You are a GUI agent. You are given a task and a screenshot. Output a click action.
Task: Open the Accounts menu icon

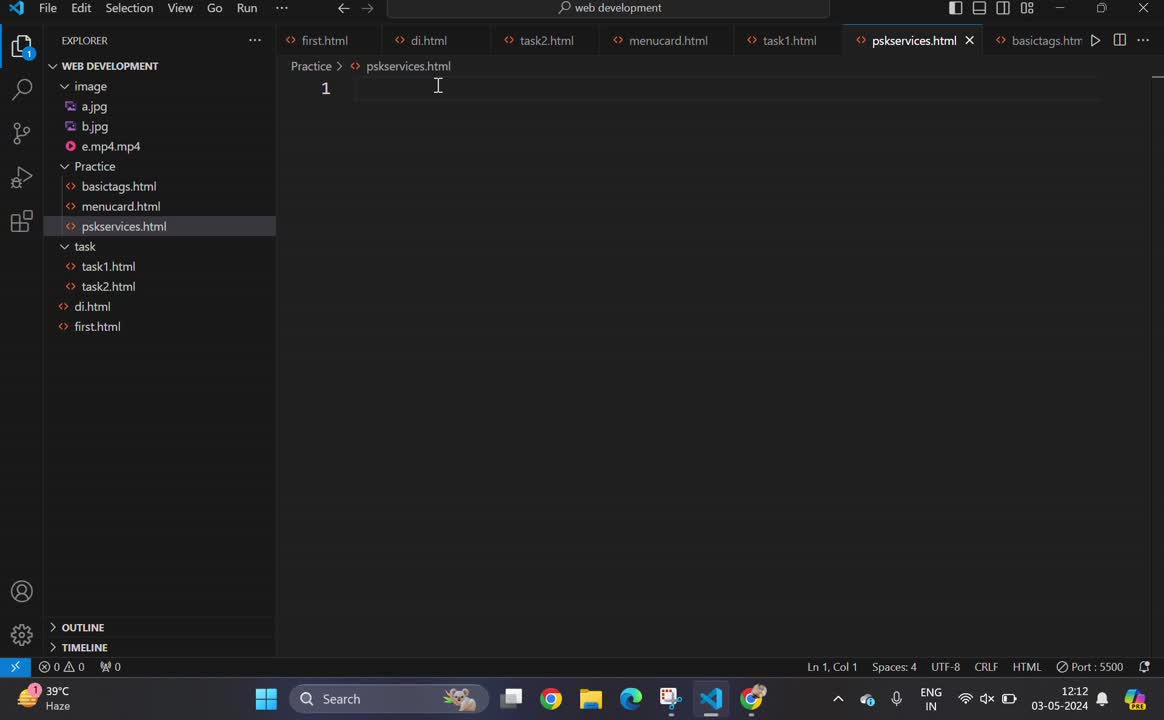(x=22, y=592)
